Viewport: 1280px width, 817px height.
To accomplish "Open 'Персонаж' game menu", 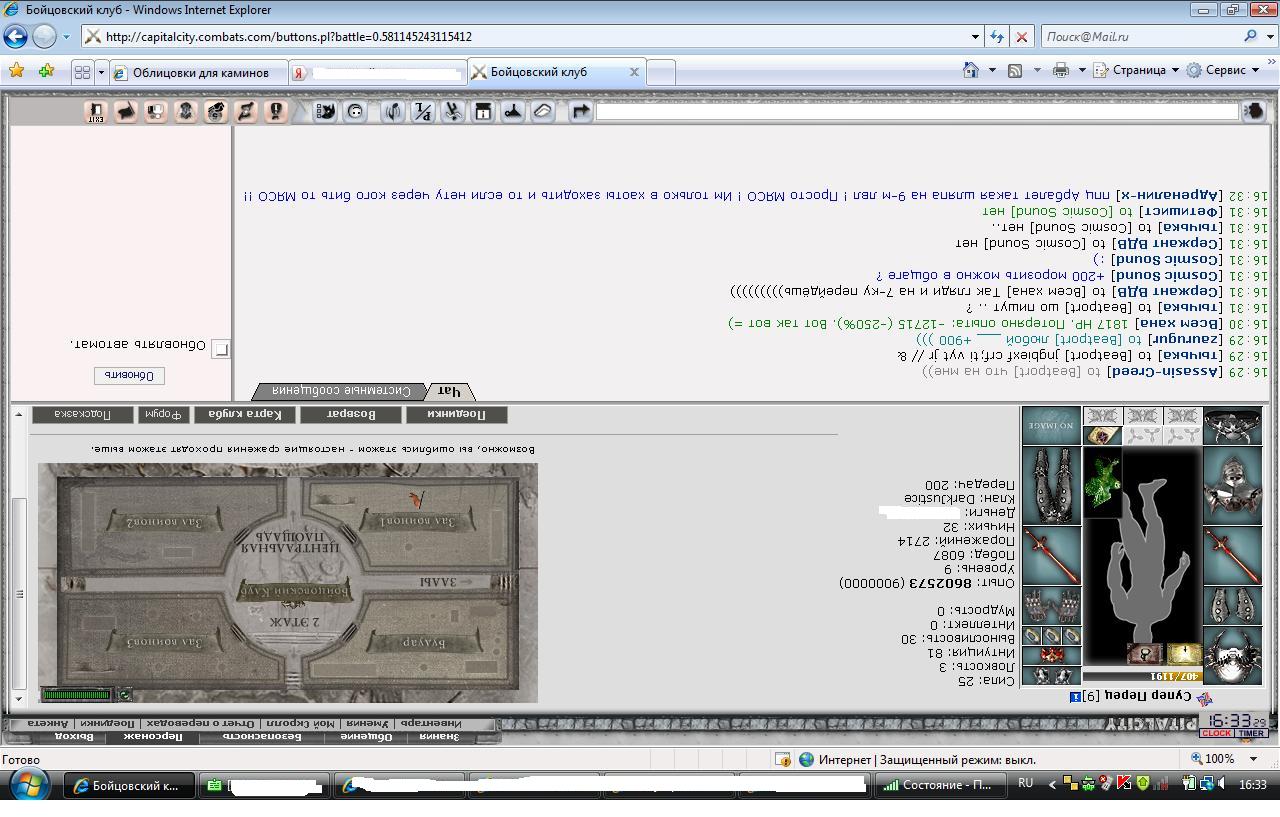I will click(152, 737).
